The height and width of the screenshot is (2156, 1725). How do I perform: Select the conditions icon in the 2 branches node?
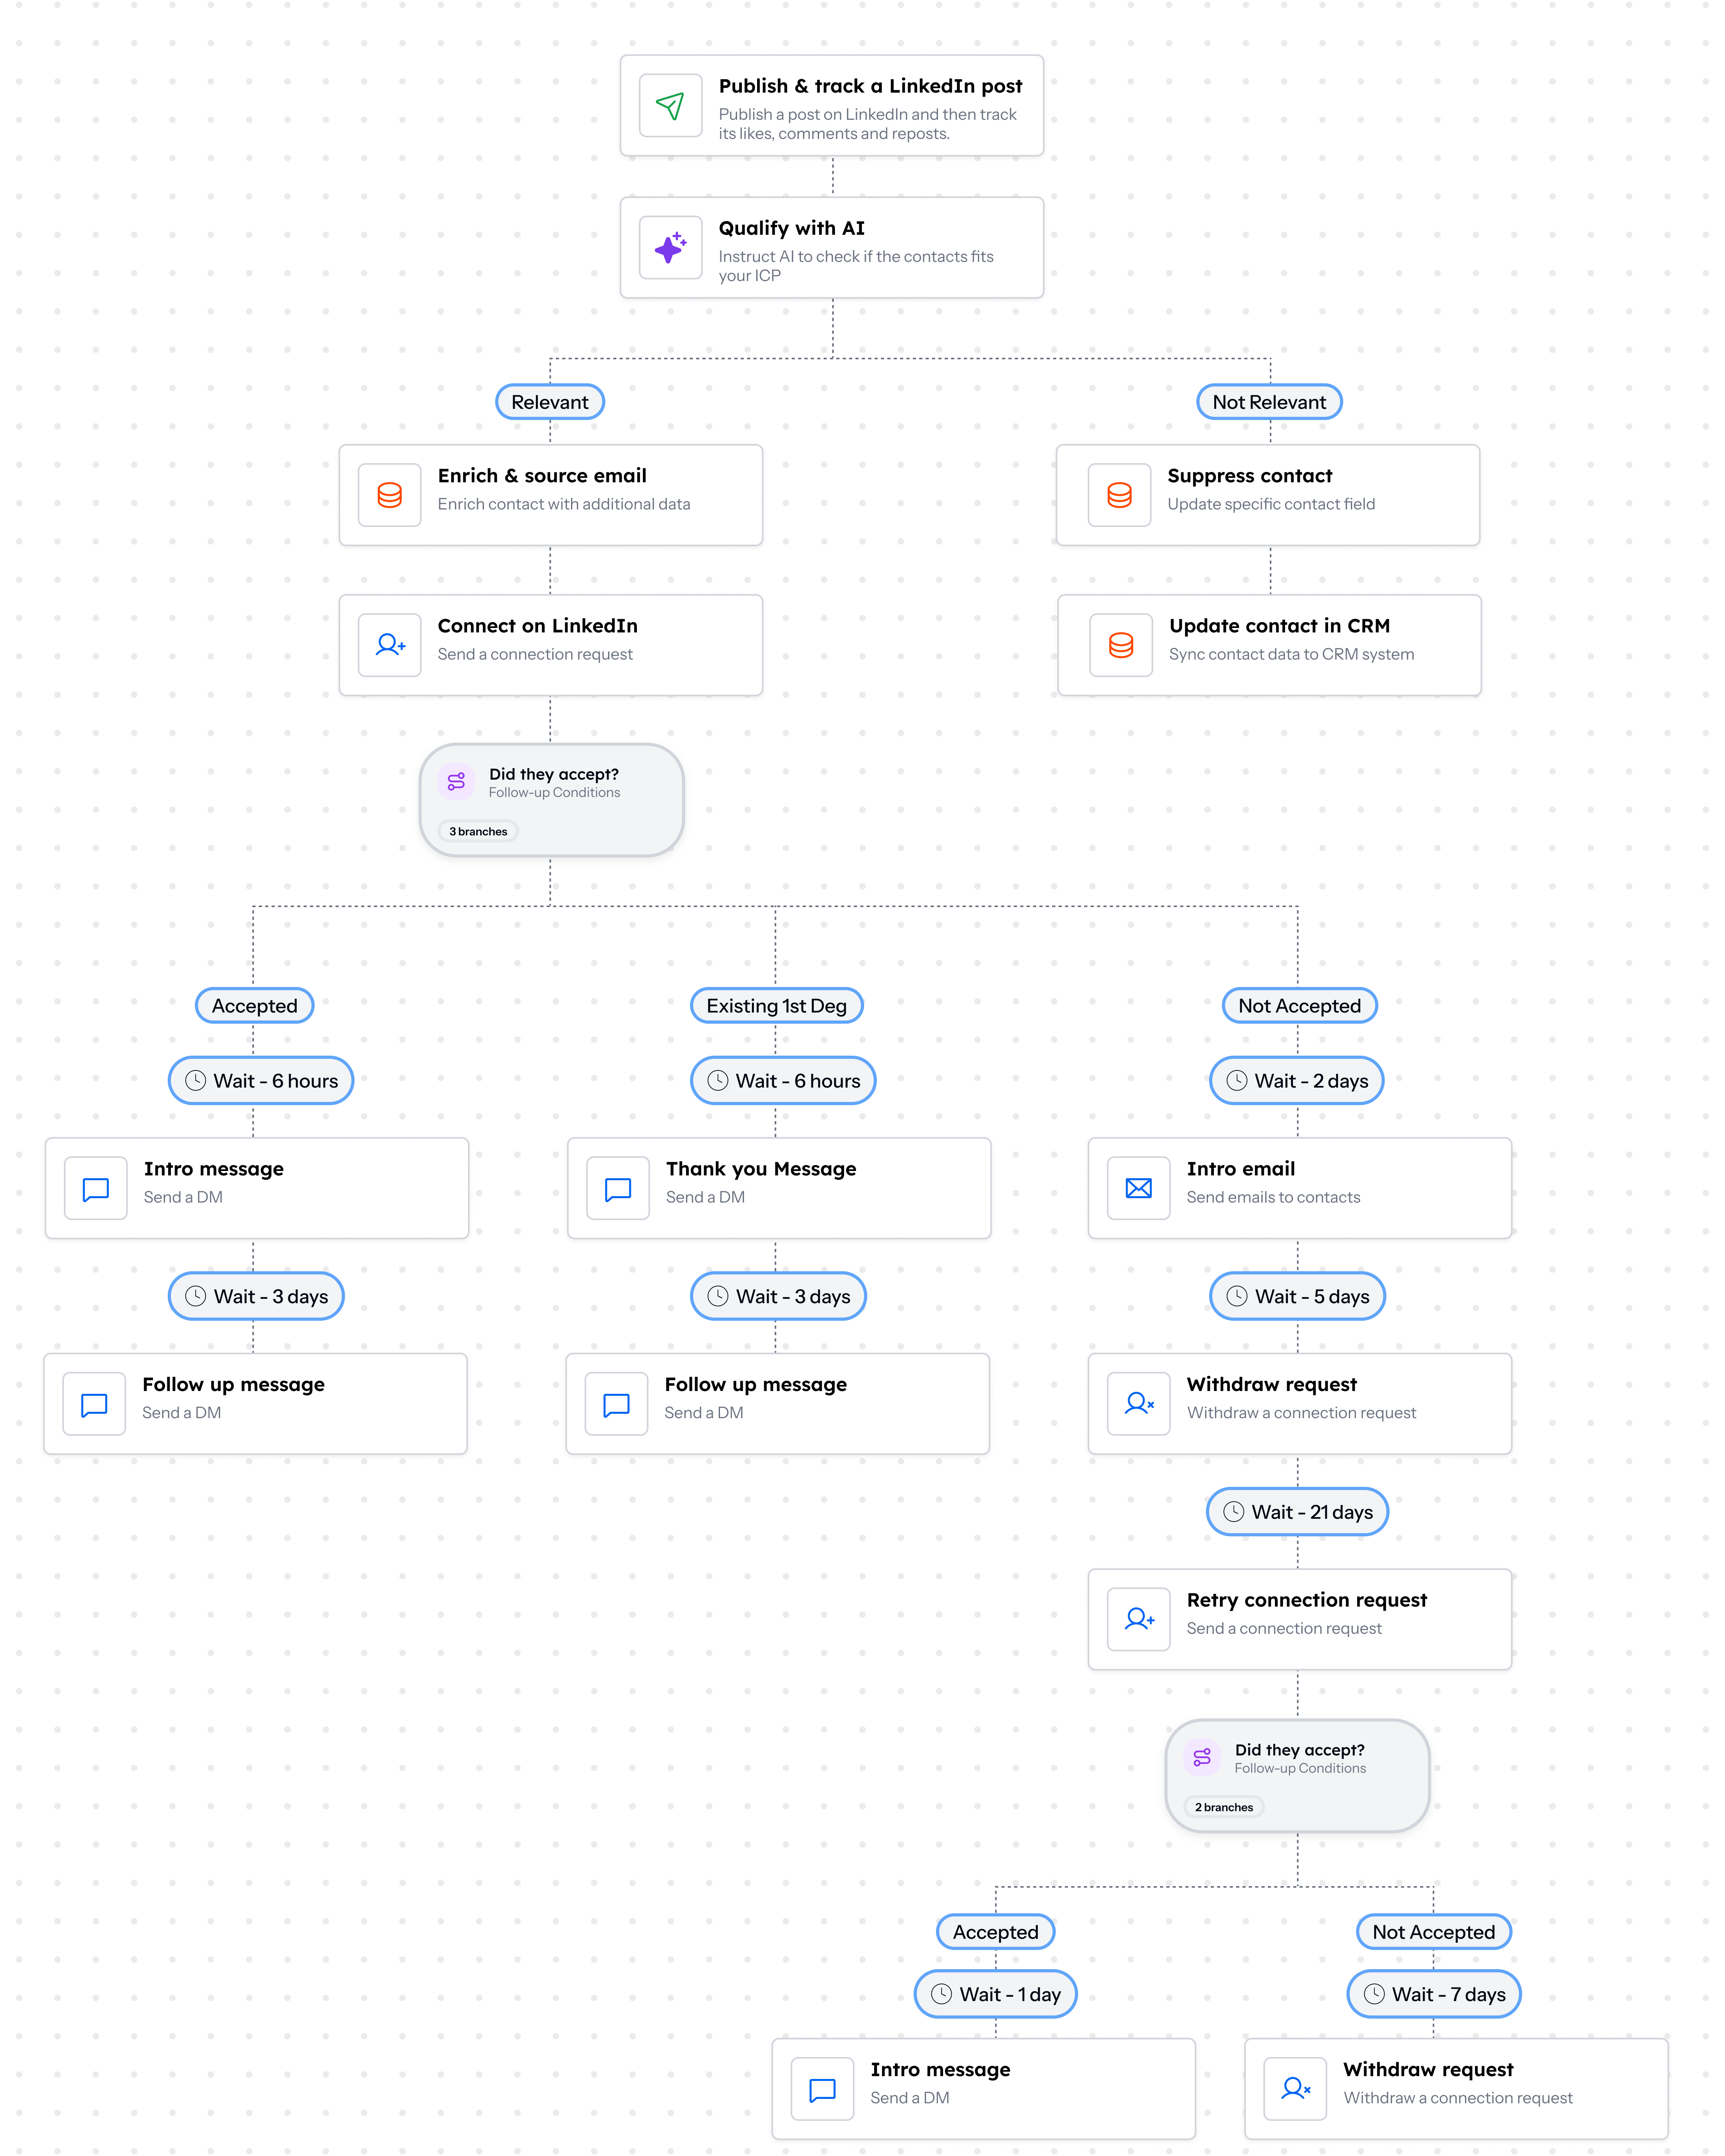click(x=1202, y=1757)
